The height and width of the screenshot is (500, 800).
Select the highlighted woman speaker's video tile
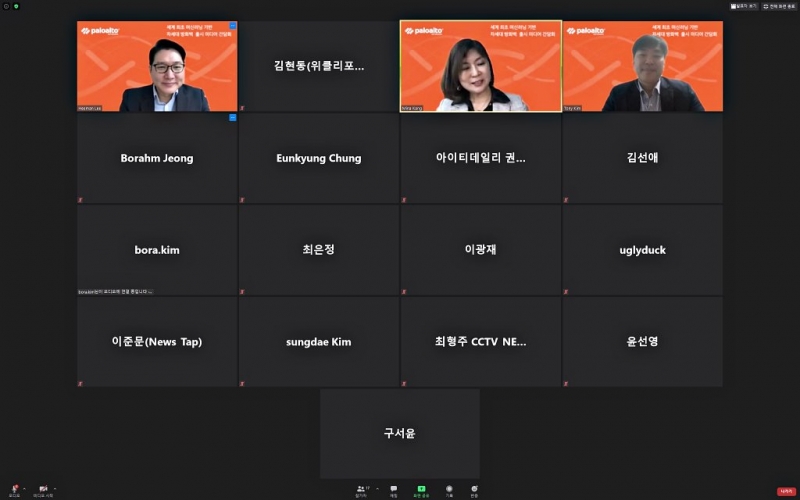(x=481, y=66)
